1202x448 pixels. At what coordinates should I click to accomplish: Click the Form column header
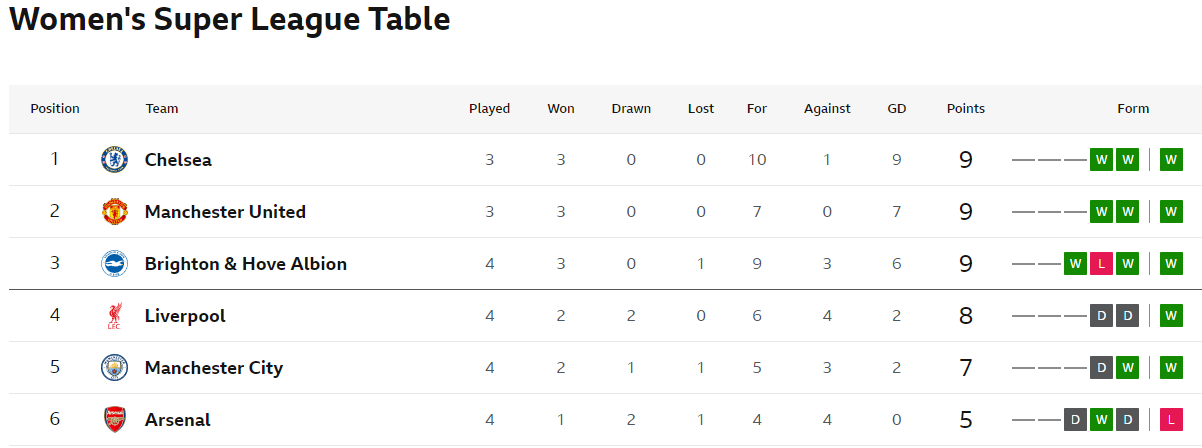(1133, 109)
